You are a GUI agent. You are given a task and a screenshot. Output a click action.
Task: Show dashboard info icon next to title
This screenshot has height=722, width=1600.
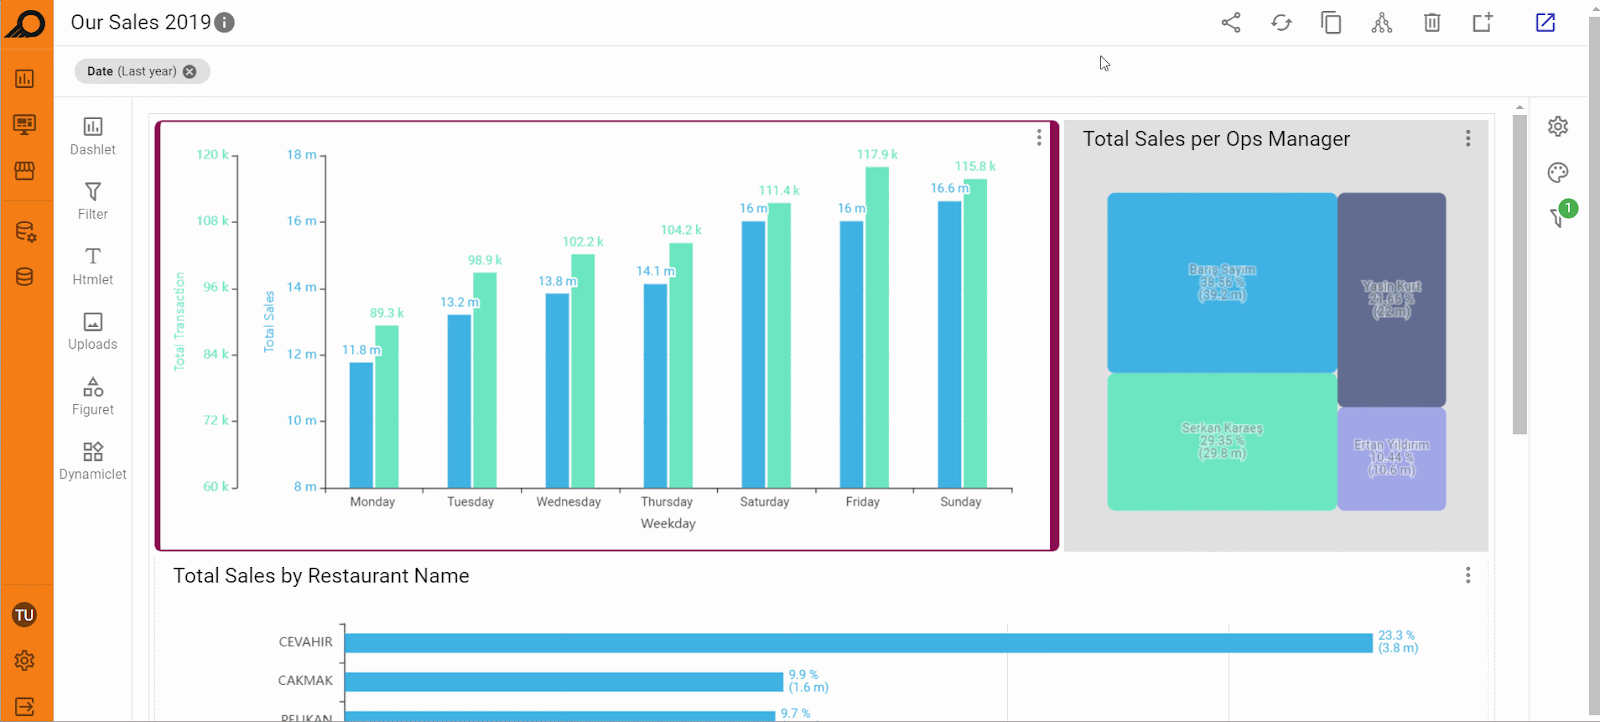tap(225, 22)
